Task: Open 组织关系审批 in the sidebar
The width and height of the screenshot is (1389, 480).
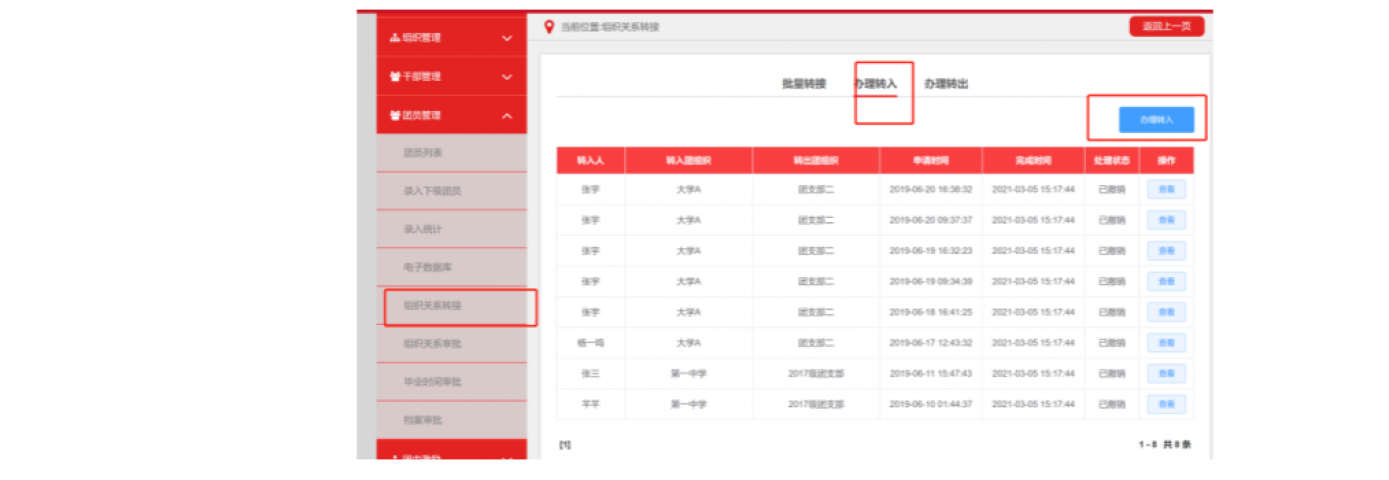Action: 432,344
